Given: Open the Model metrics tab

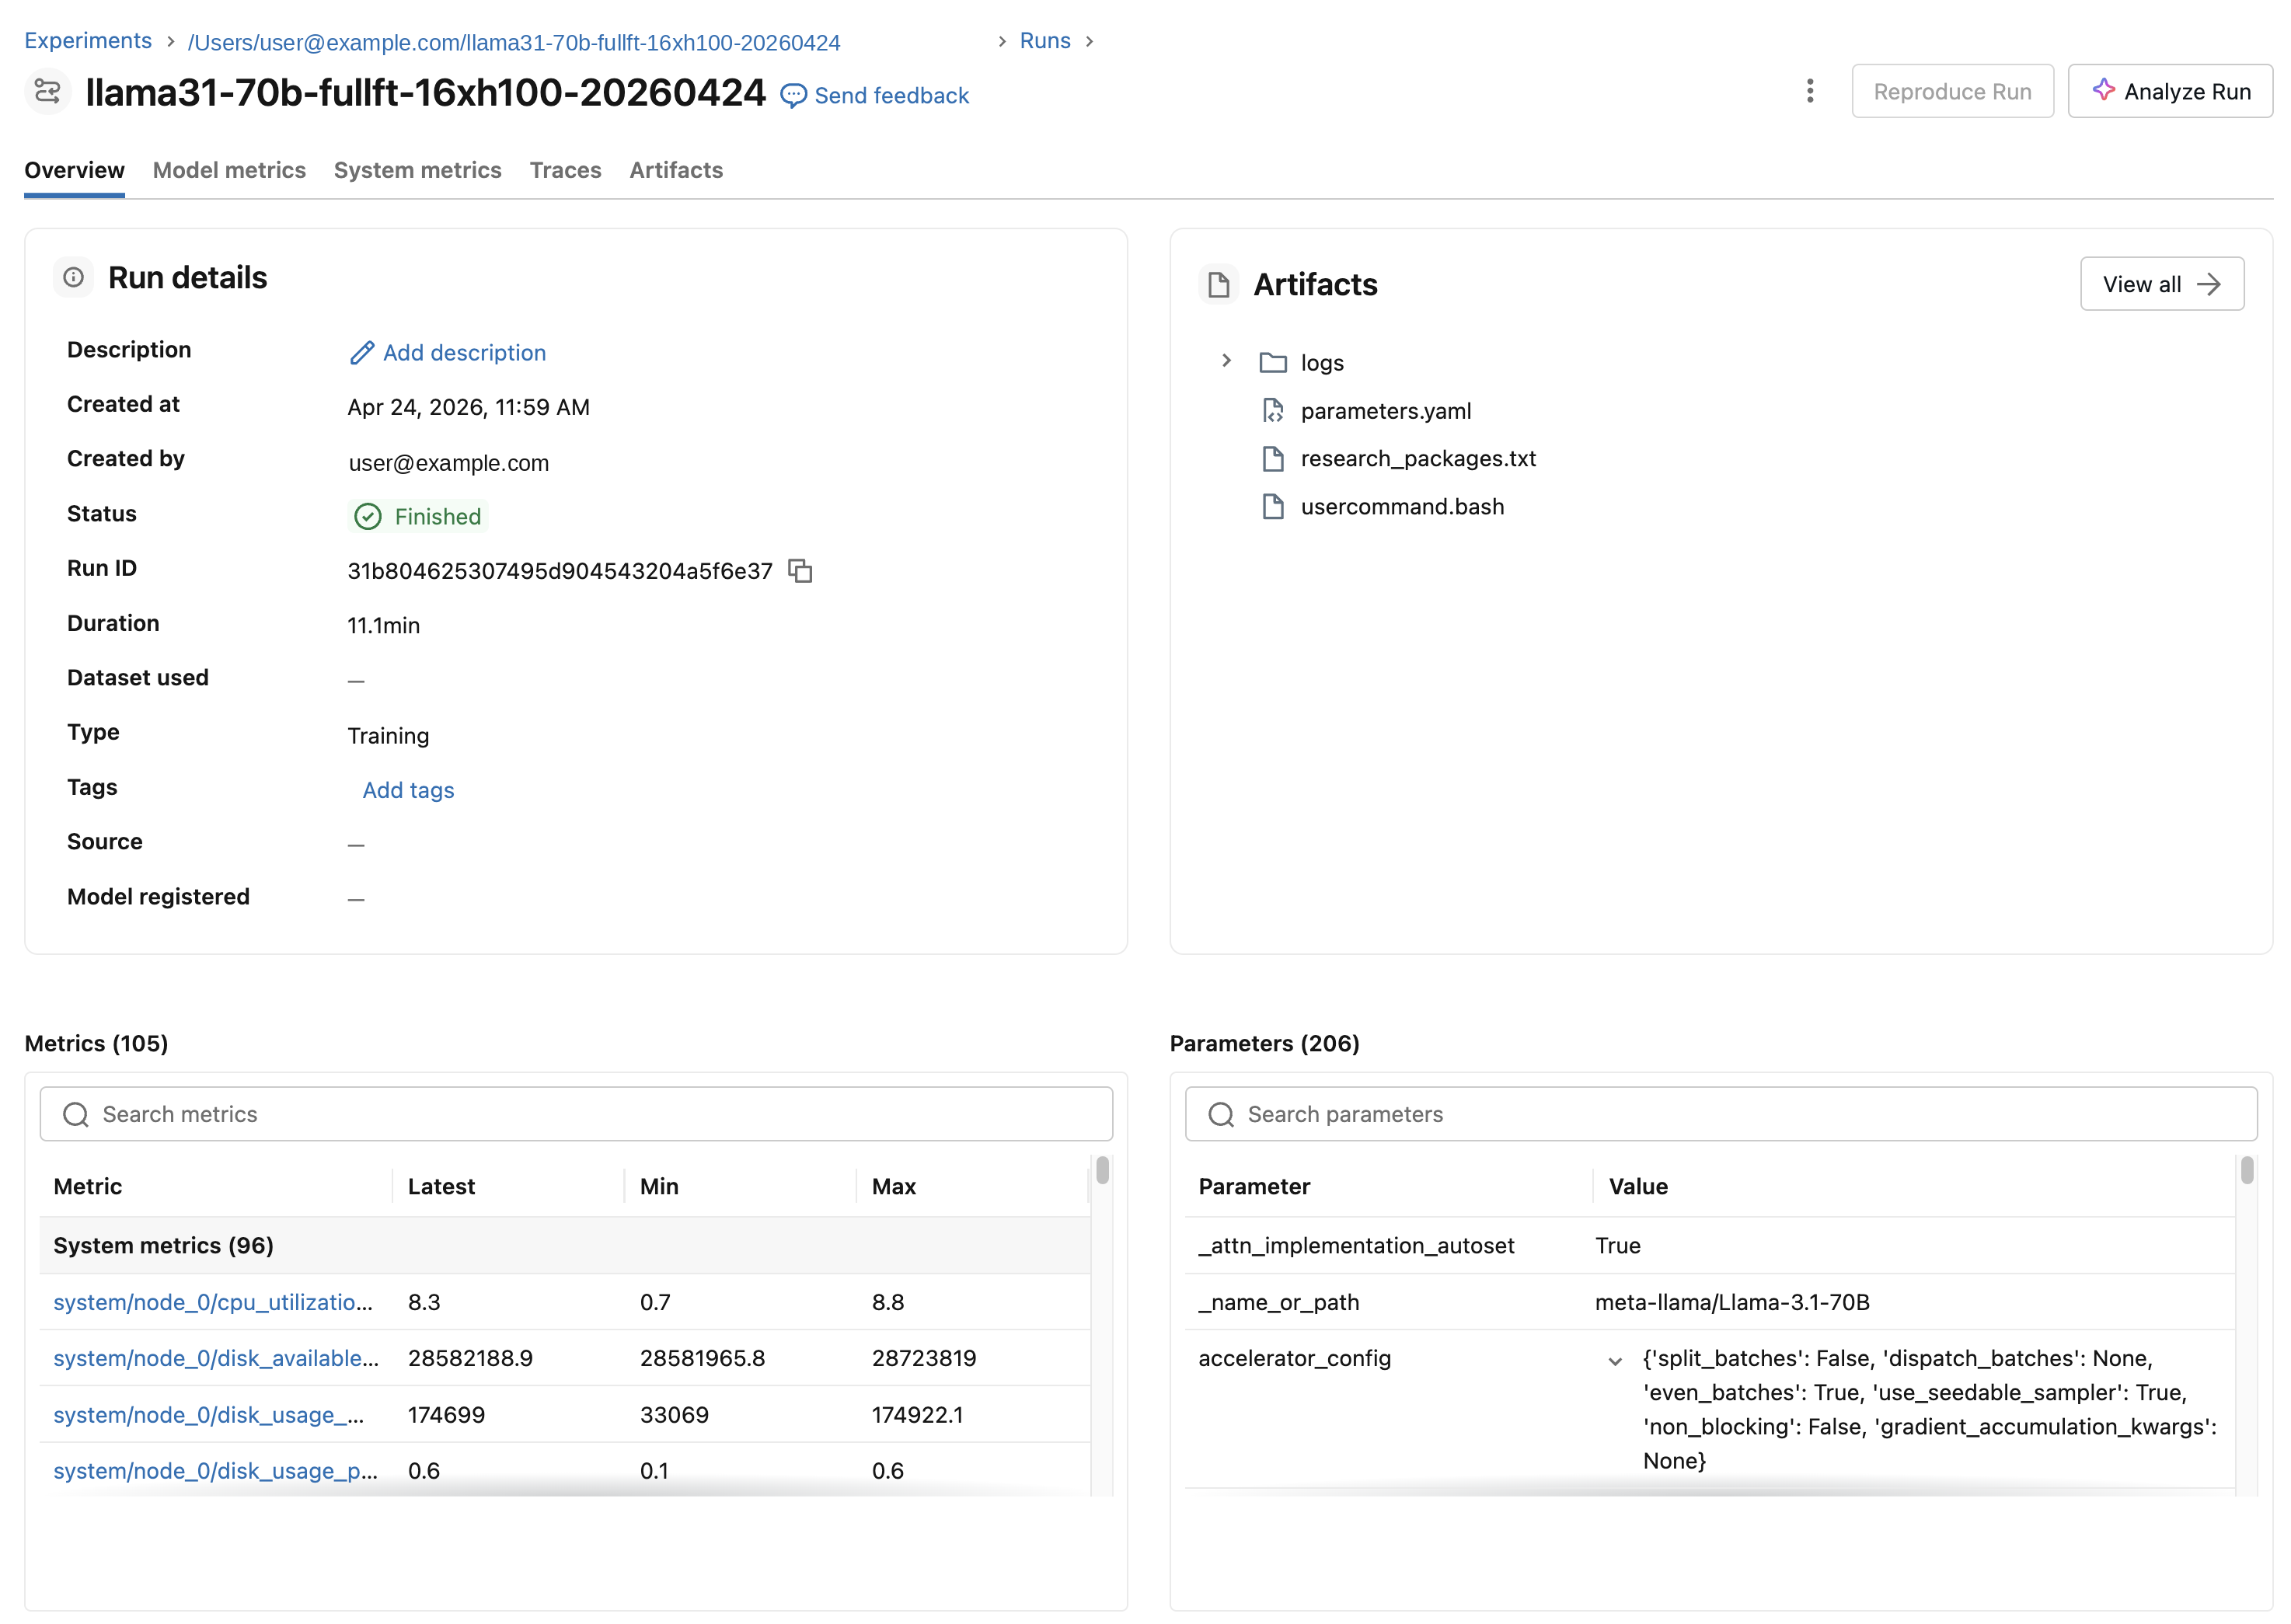Looking at the screenshot, I should pos(229,171).
